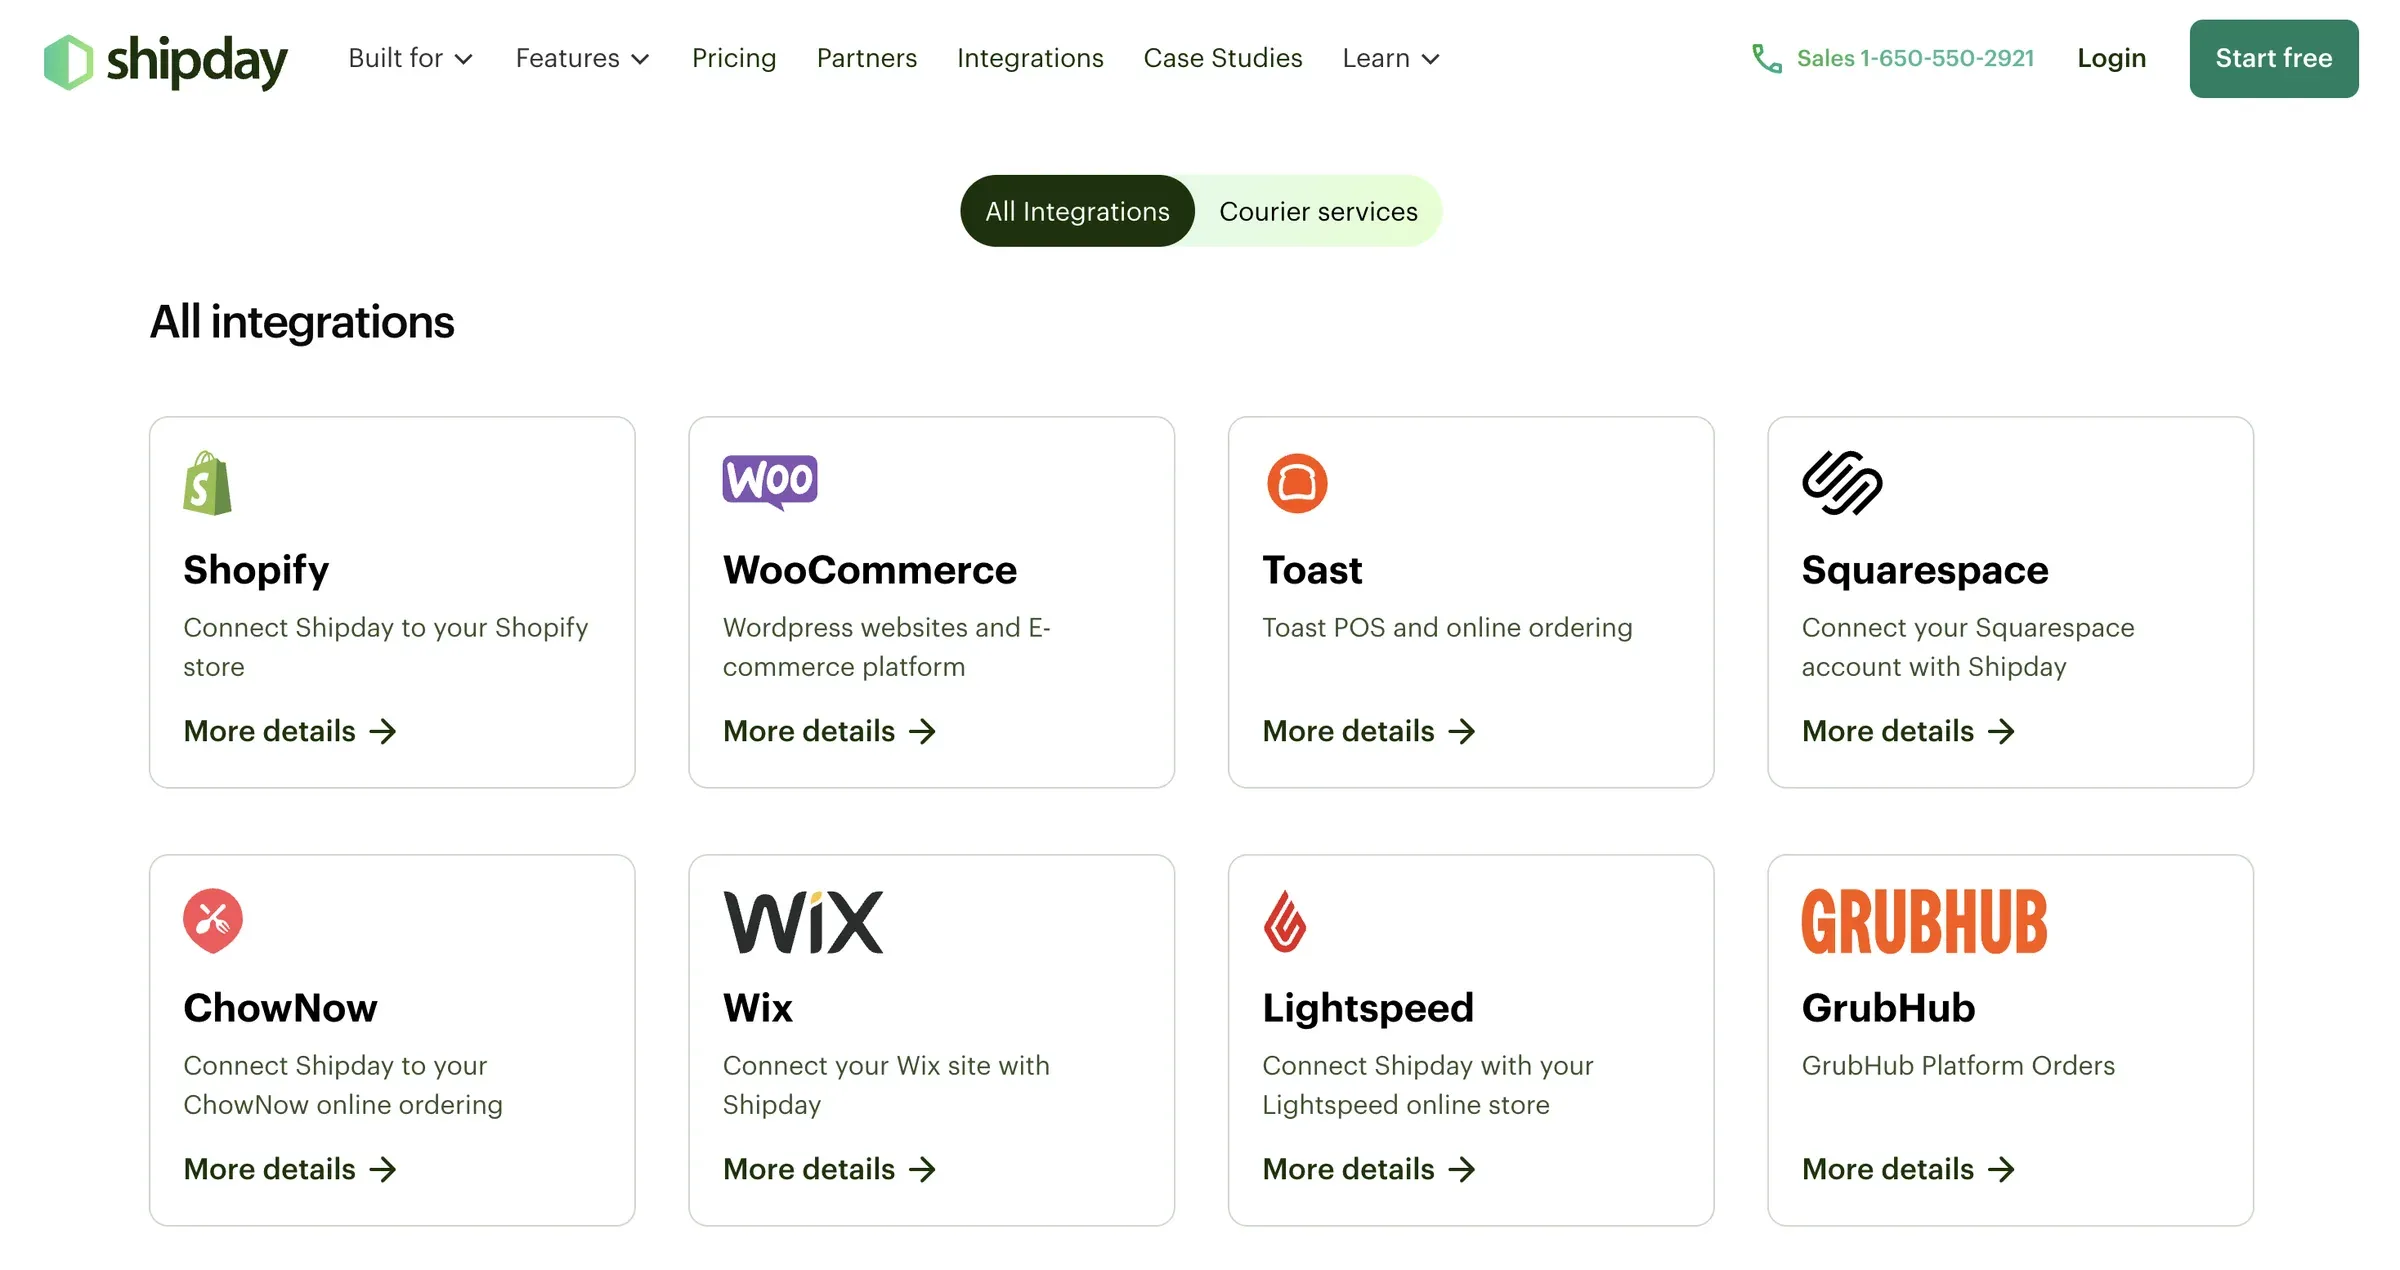Click the arrow next to Lightspeed More details
The image size is (2400, 1270).
(x=1462, y=1170)
